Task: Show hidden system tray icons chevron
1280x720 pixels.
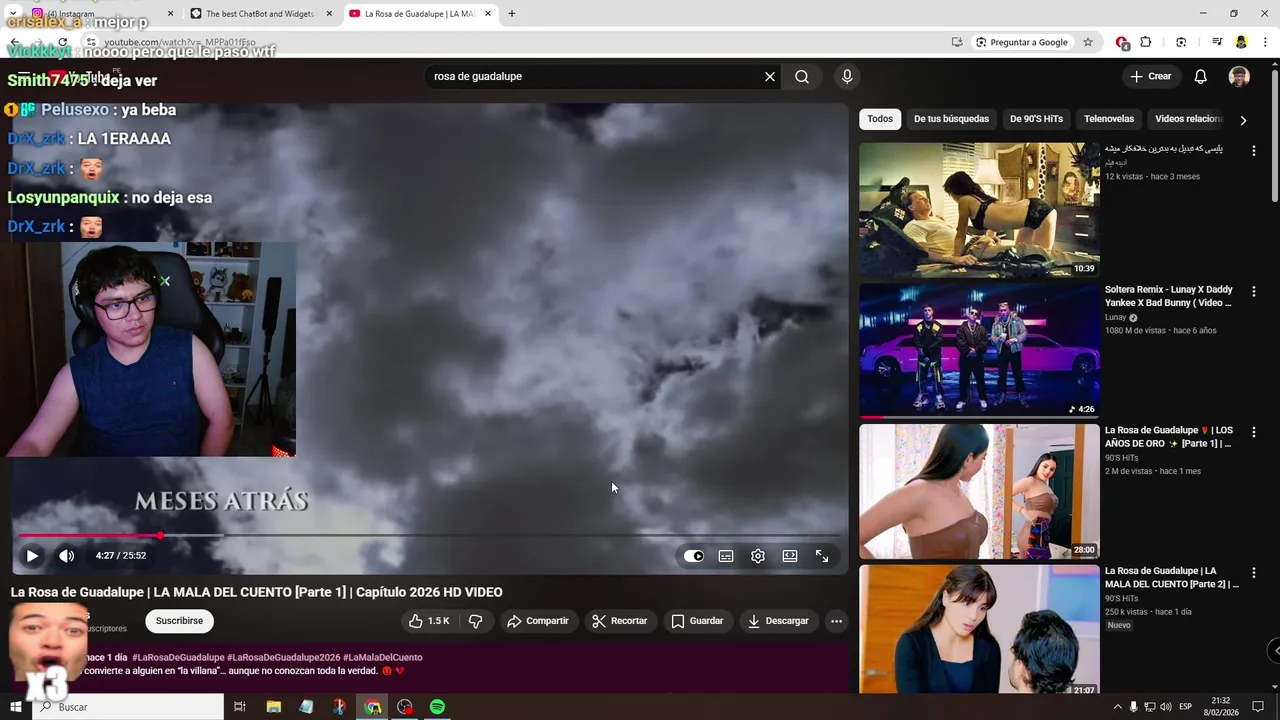Action: [1117, 707]
